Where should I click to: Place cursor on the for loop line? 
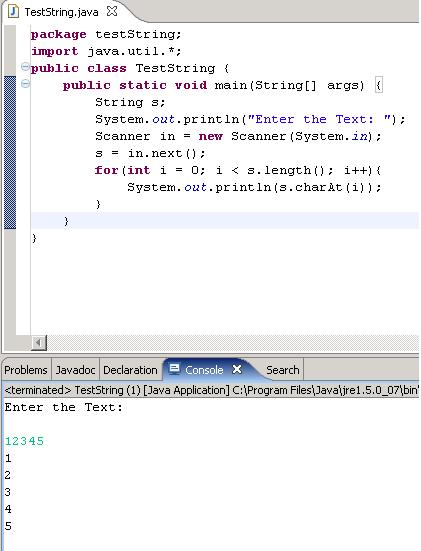[238, 170]
